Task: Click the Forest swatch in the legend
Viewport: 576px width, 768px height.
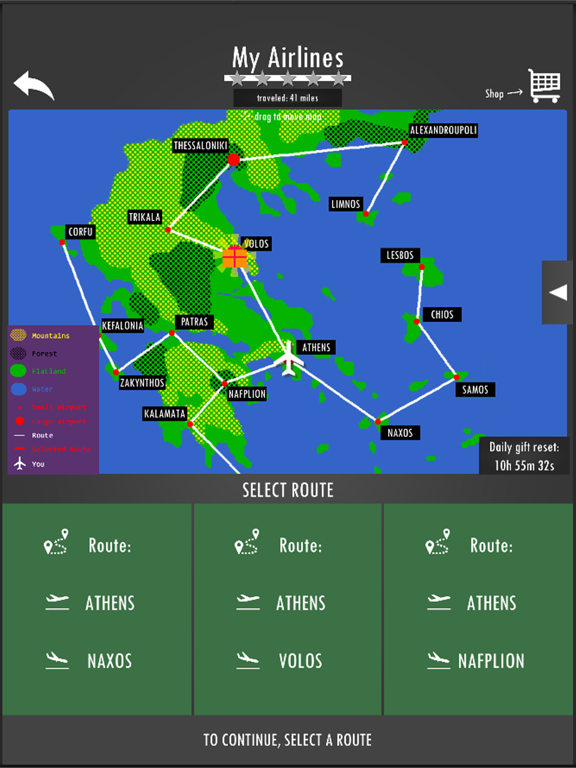Action: tap(19, 353)
